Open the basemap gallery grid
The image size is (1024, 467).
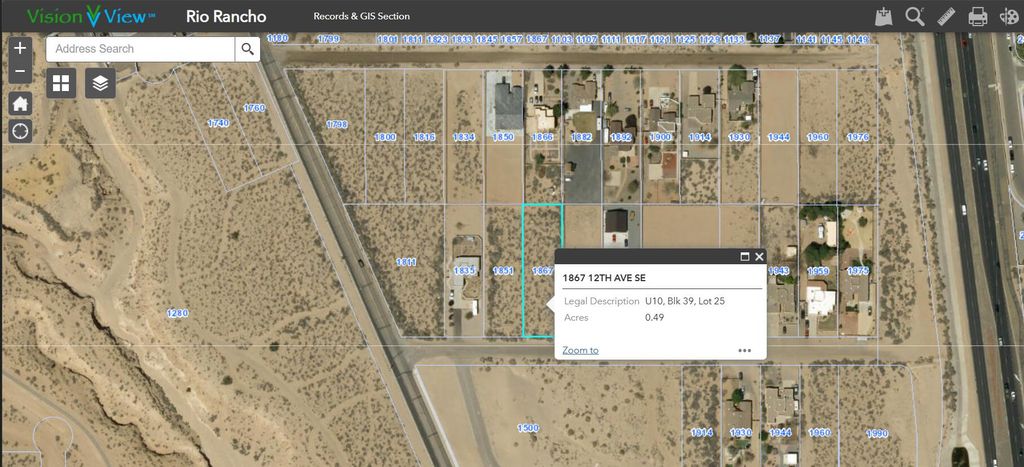click(x=61, y=83)
